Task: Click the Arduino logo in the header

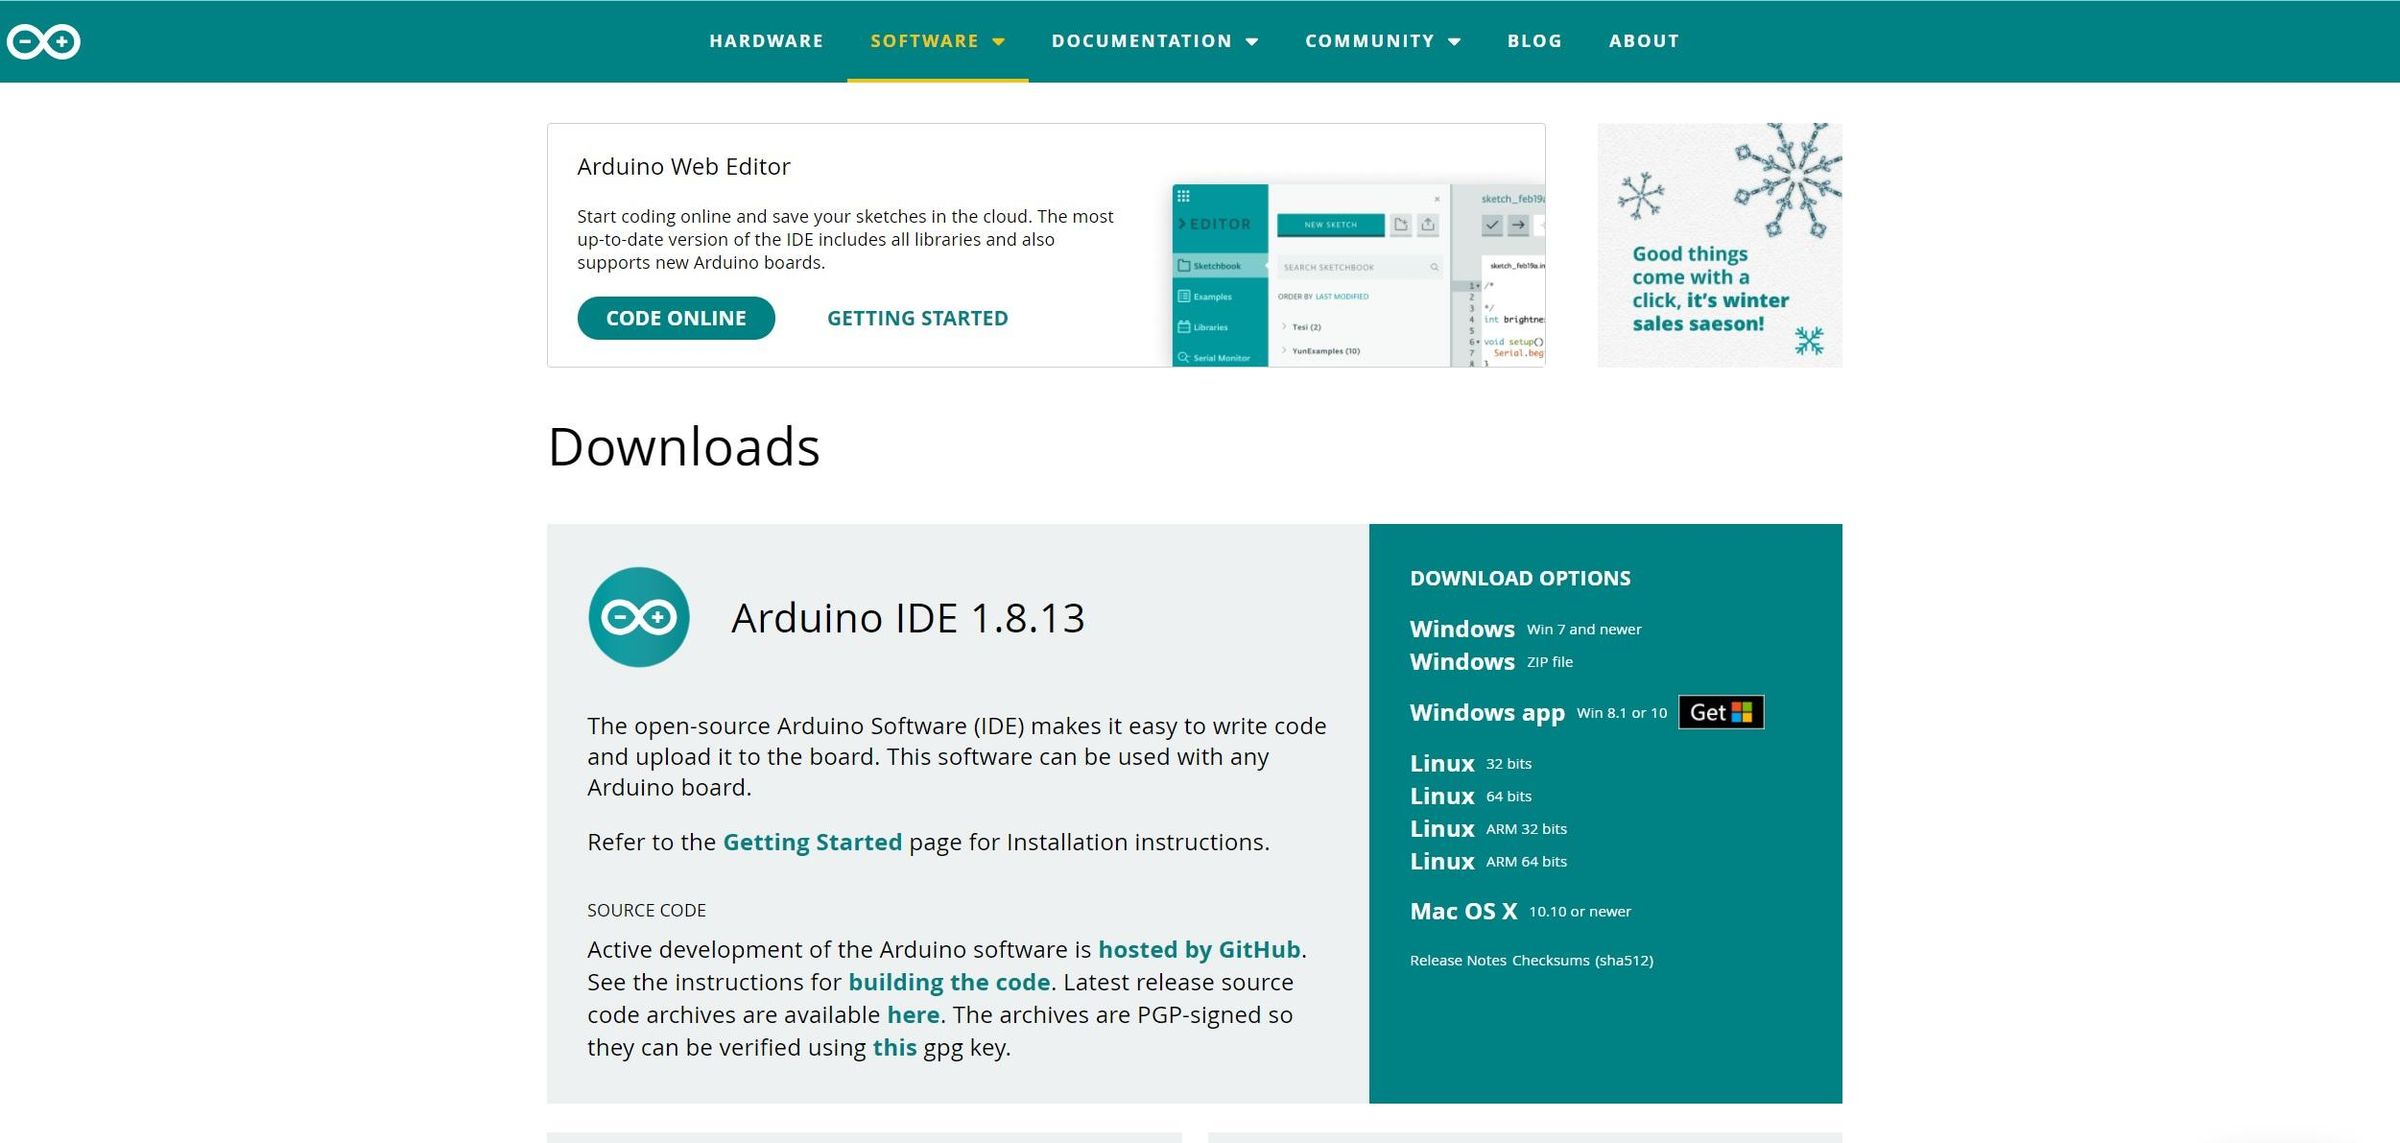Action: click(43, 41)
